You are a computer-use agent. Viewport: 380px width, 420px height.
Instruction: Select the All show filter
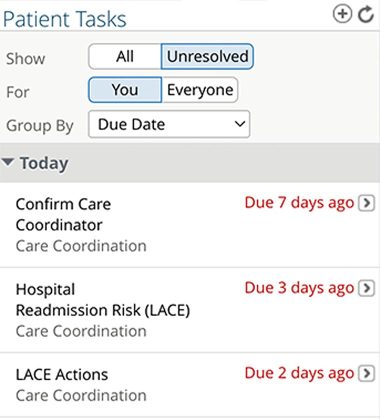pos(125,56)
